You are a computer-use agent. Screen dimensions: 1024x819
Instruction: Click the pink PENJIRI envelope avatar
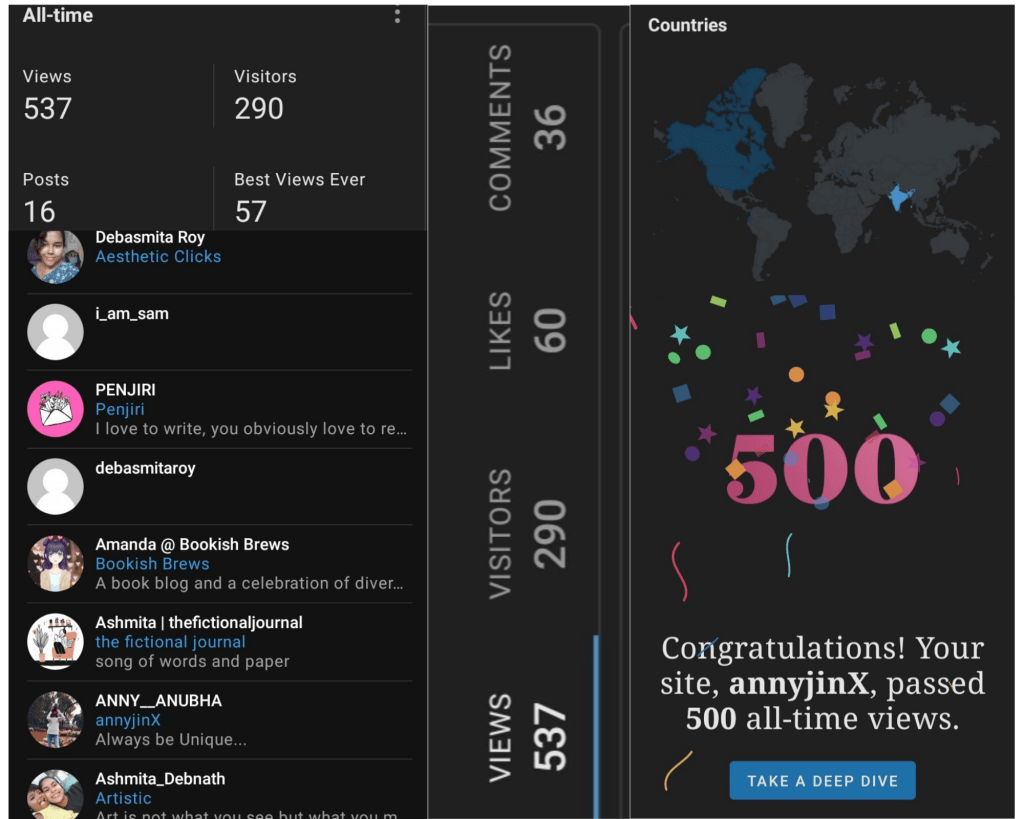[x=55, y=409]
